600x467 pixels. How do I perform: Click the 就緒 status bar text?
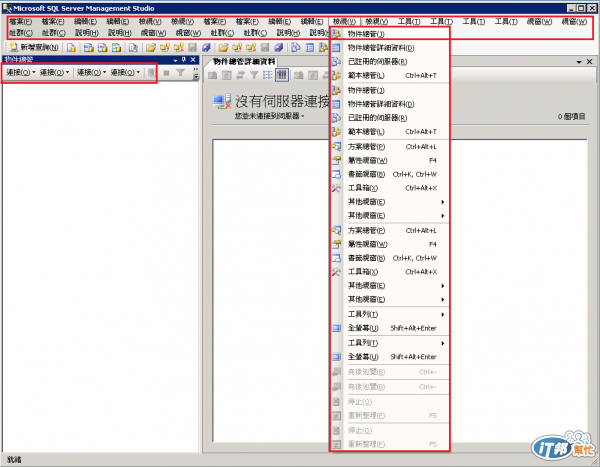[x=14, y=460]
